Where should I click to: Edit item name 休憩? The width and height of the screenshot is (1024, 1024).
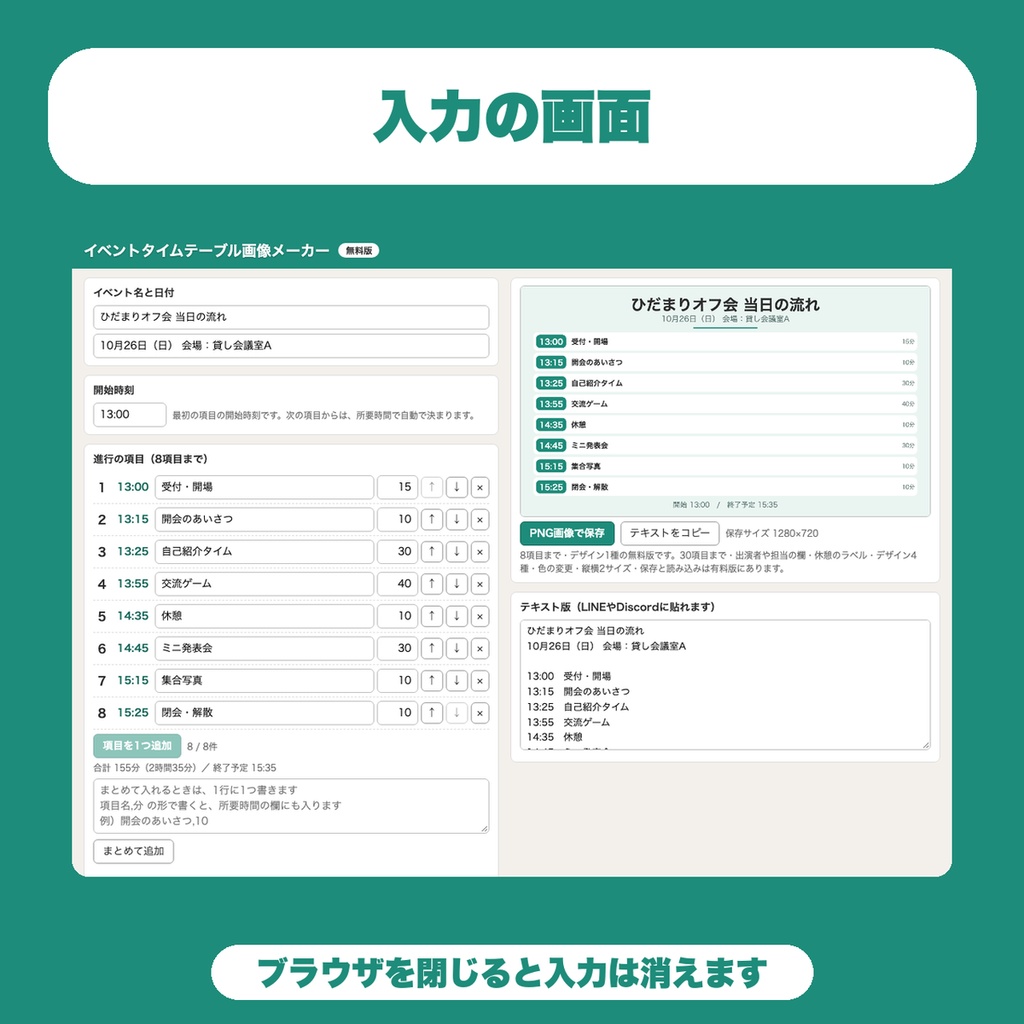(264, 616)
